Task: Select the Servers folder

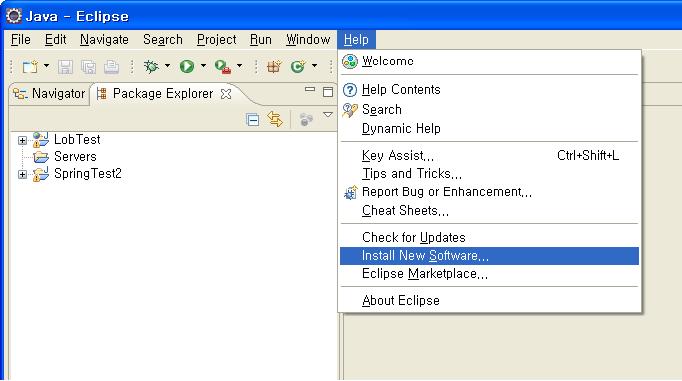Action: (x=75, y=157)
